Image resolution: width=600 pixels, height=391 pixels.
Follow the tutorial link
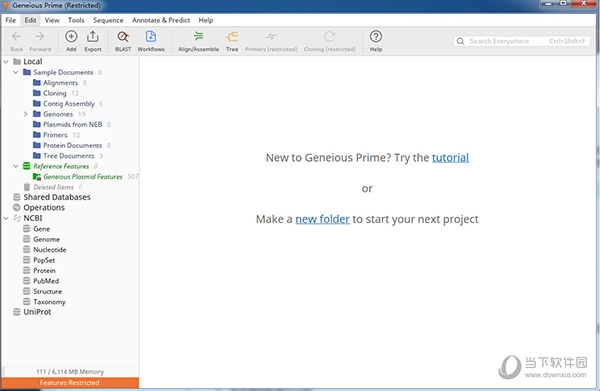pyautogui.click(x=450, y=158)
